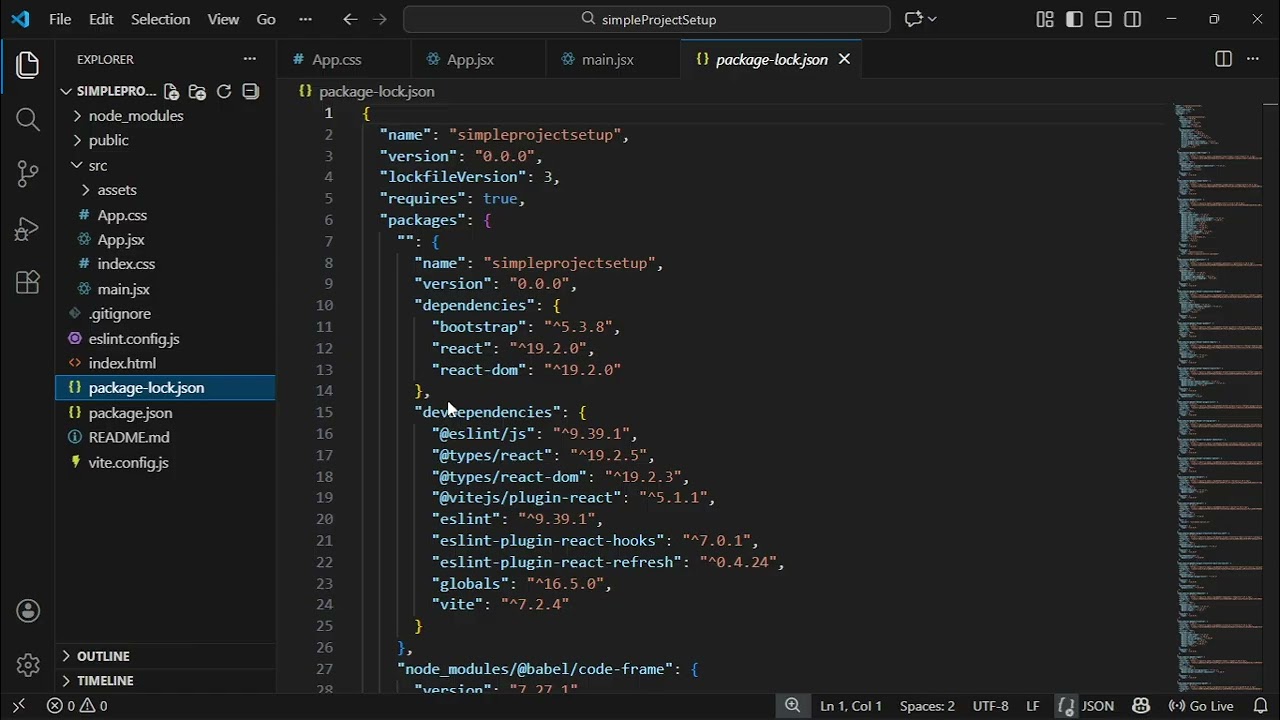The width and height of the screenshot is (1280, 720).
Task: Open Copilot chat icon in title bar
Action: 912,19
